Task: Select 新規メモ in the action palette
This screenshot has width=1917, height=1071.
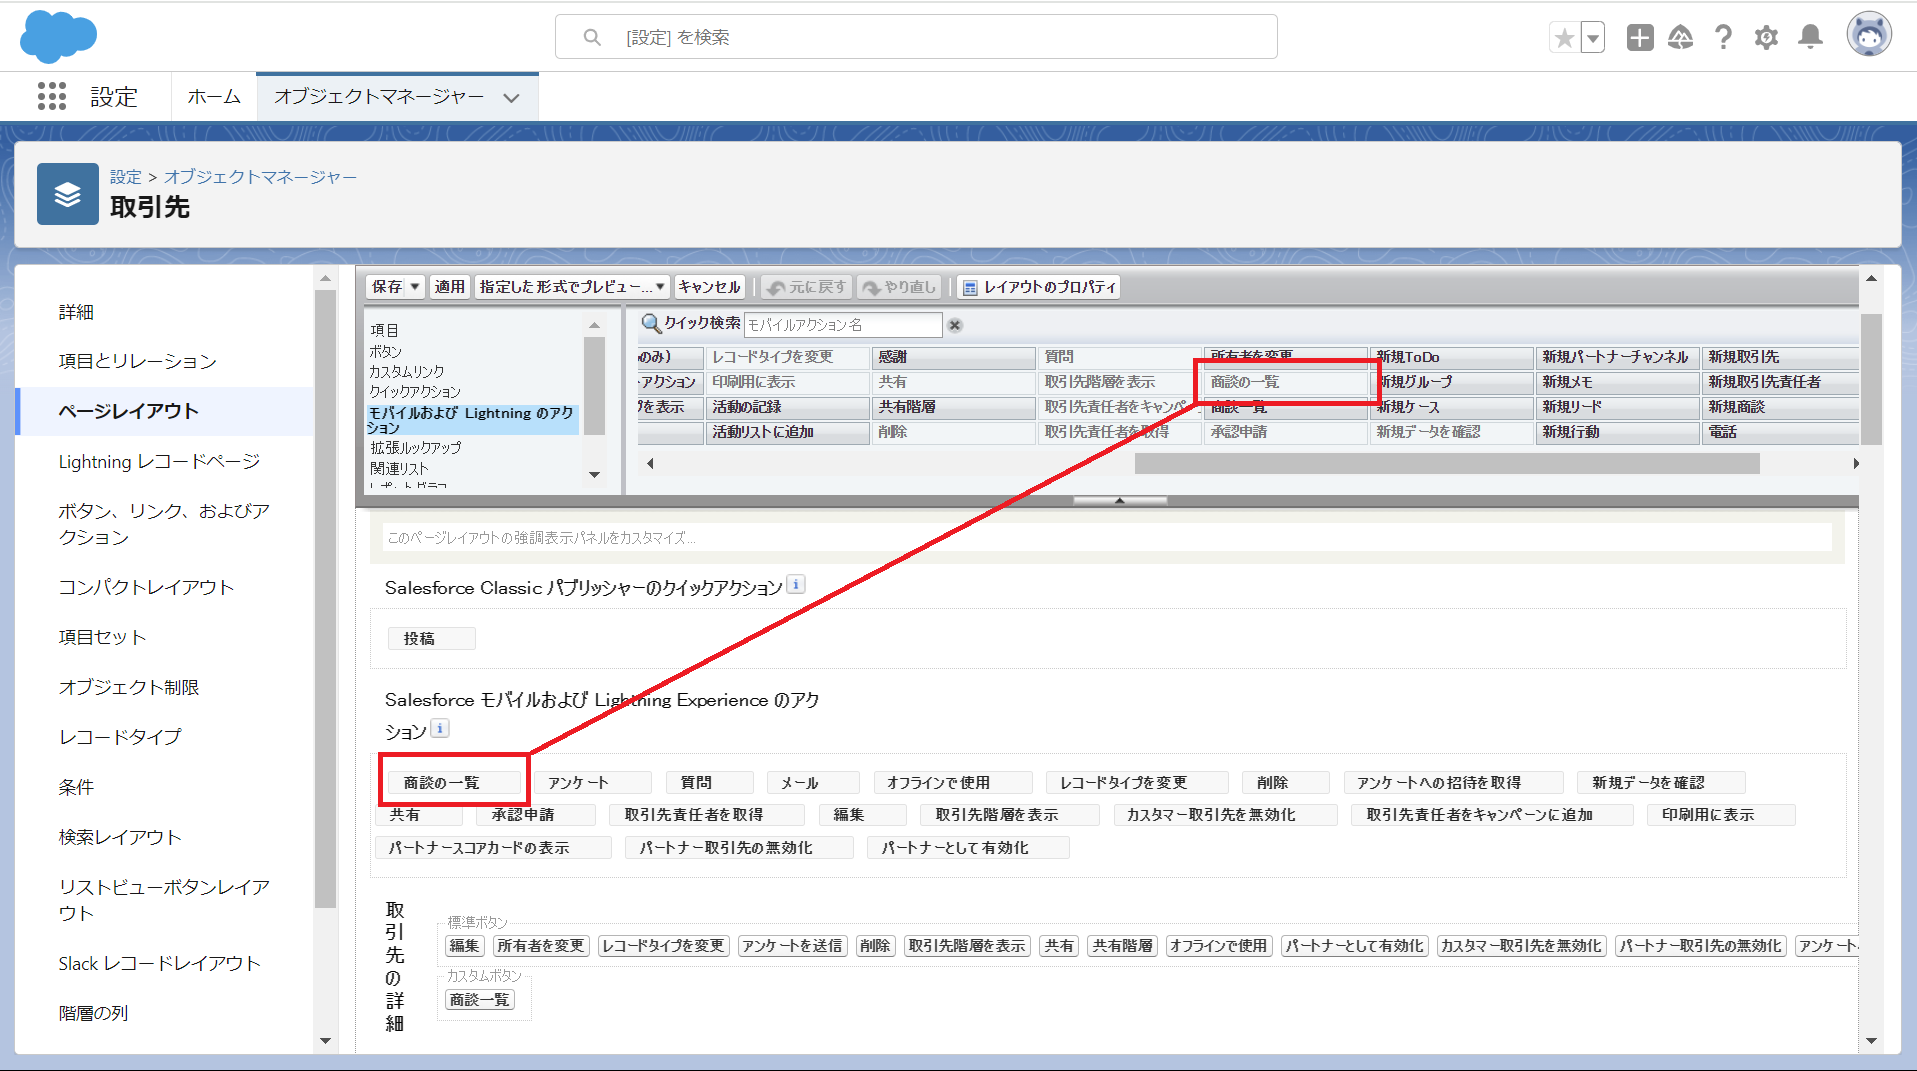Action: coord(1618,382)
